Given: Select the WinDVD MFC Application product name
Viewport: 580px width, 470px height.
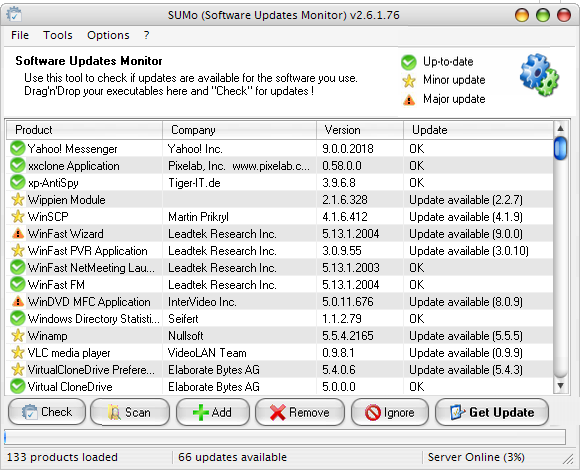Looking at the screenshot, I should tap(89, 302).
